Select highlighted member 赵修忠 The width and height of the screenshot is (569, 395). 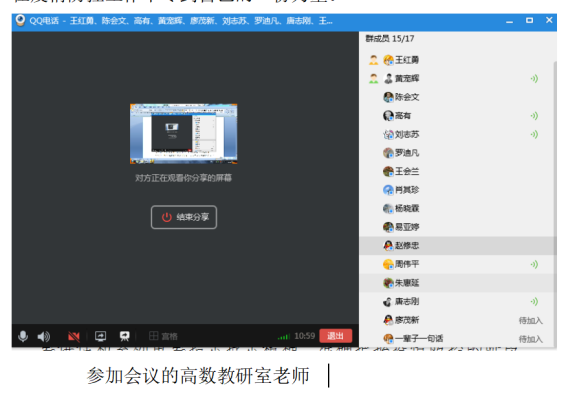tap(457, 246)
